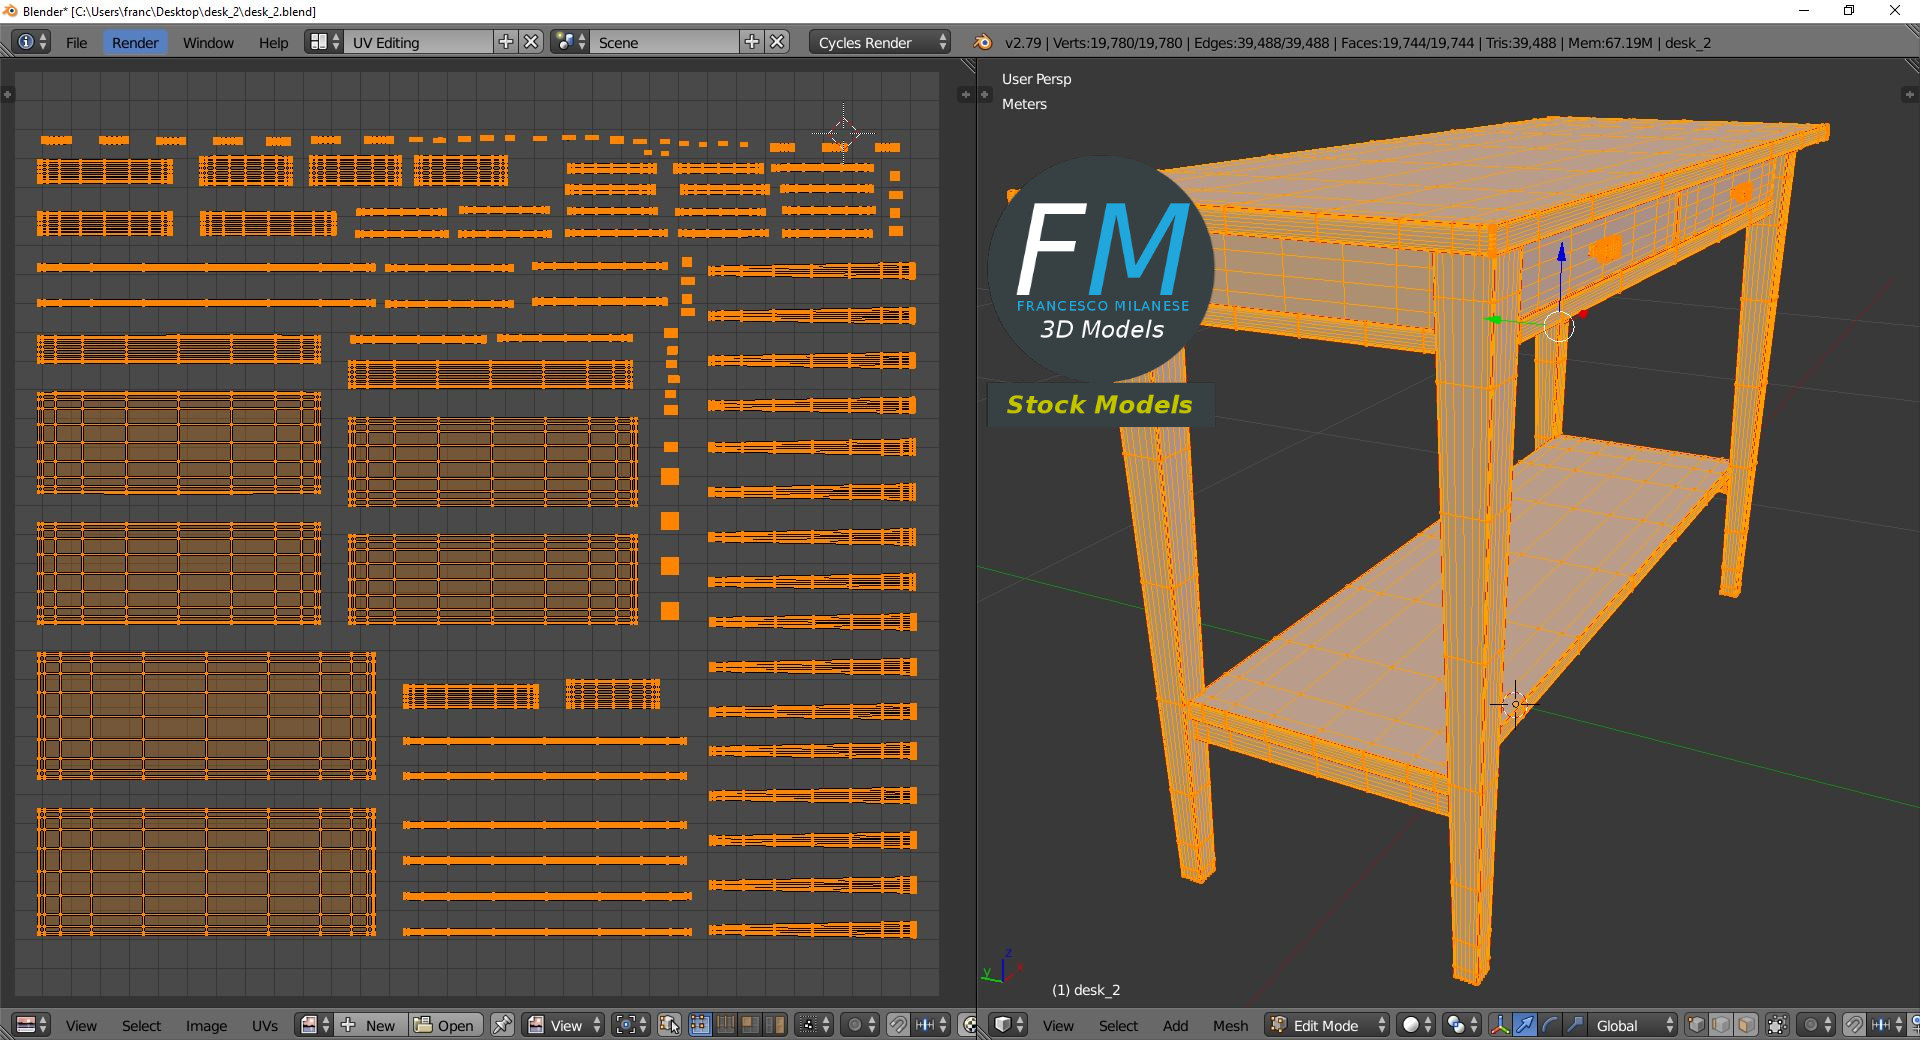
Task: Click the Open image button
Action: coord(446,1025)
